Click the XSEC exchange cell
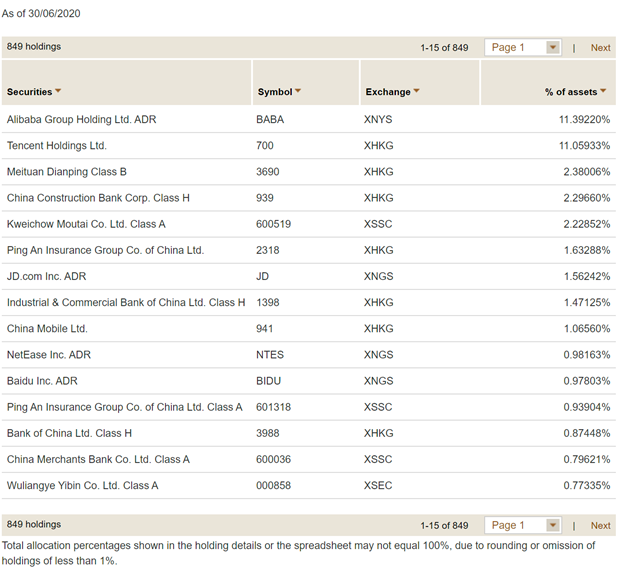This screenshot has width=624, height=568. point(378,486)
